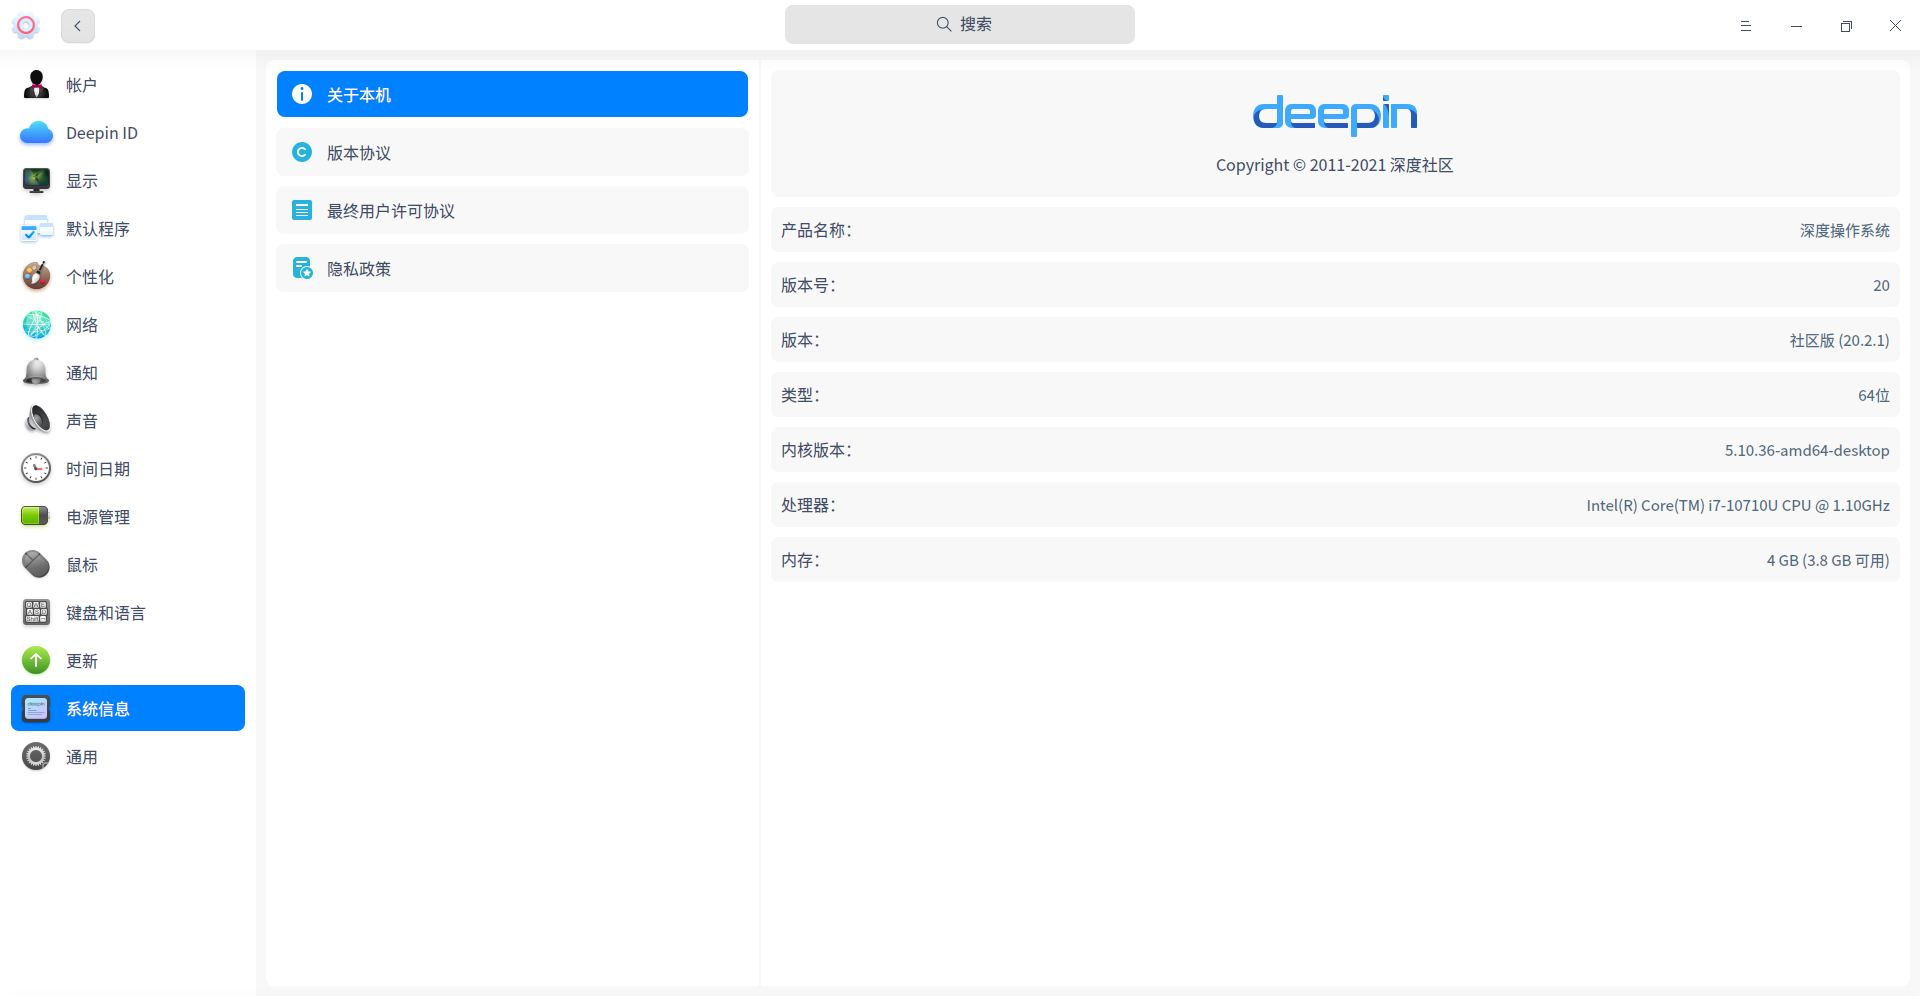Viewport: 1920px width, 996px height.
Task: Close the Control Center window
Action: 1895,26
